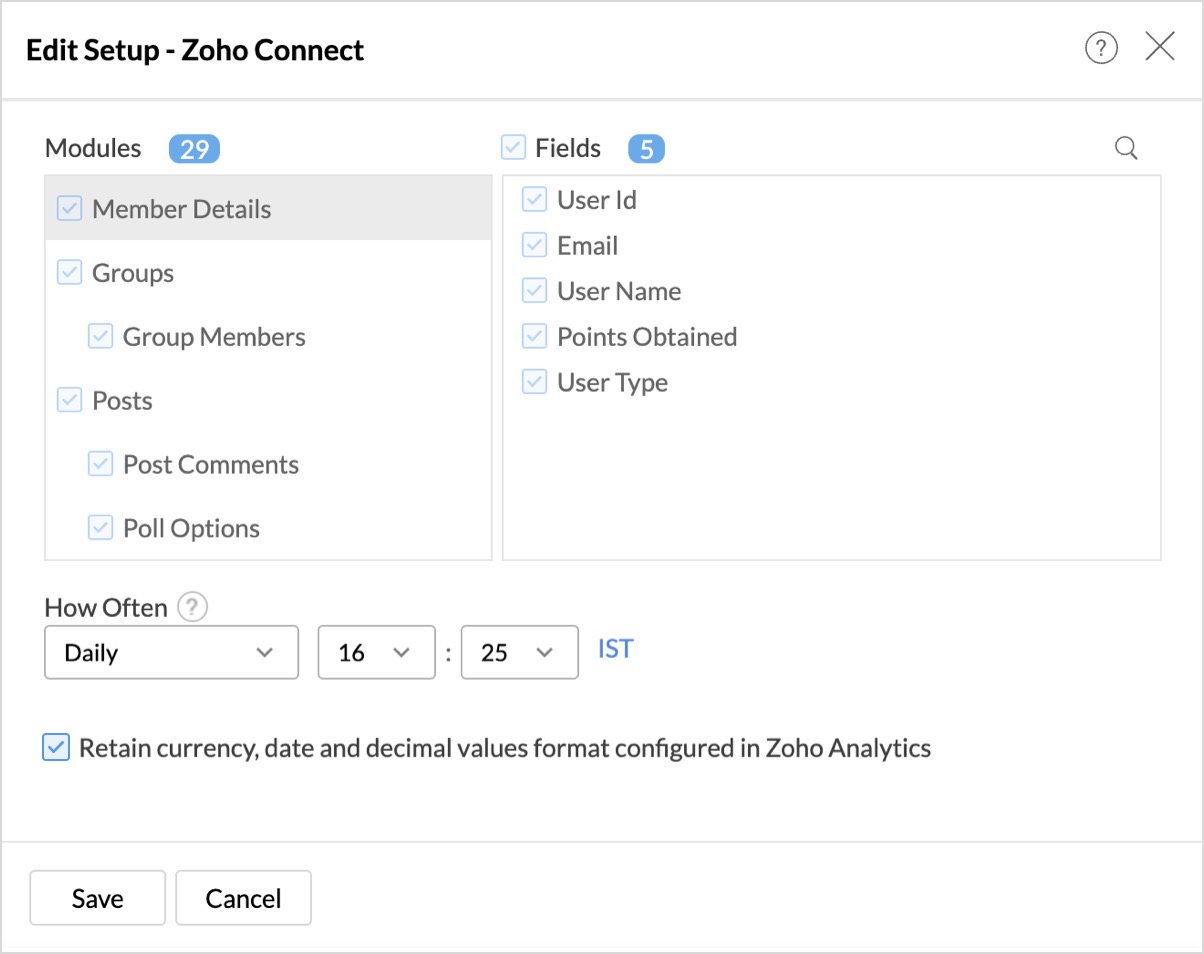Disable Retain currency, date format option
The image size is (1204, 954).
pyautogui.click(x=56, y=748)
